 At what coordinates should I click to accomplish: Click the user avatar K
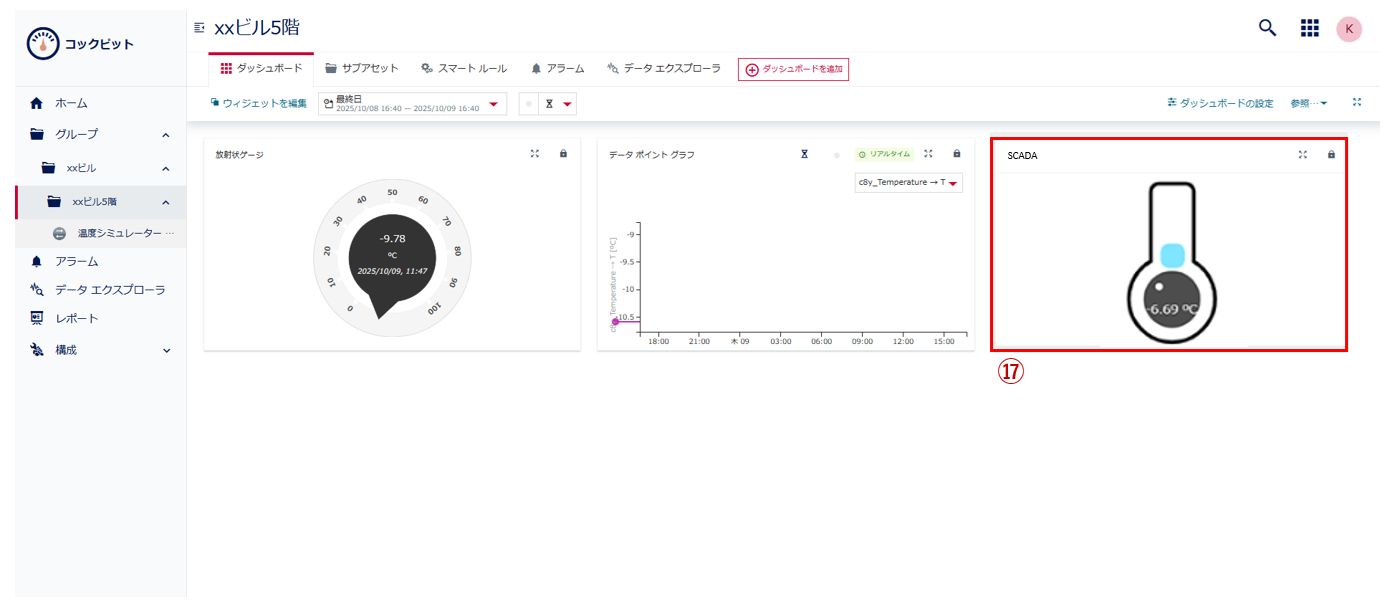[1349, 29]
